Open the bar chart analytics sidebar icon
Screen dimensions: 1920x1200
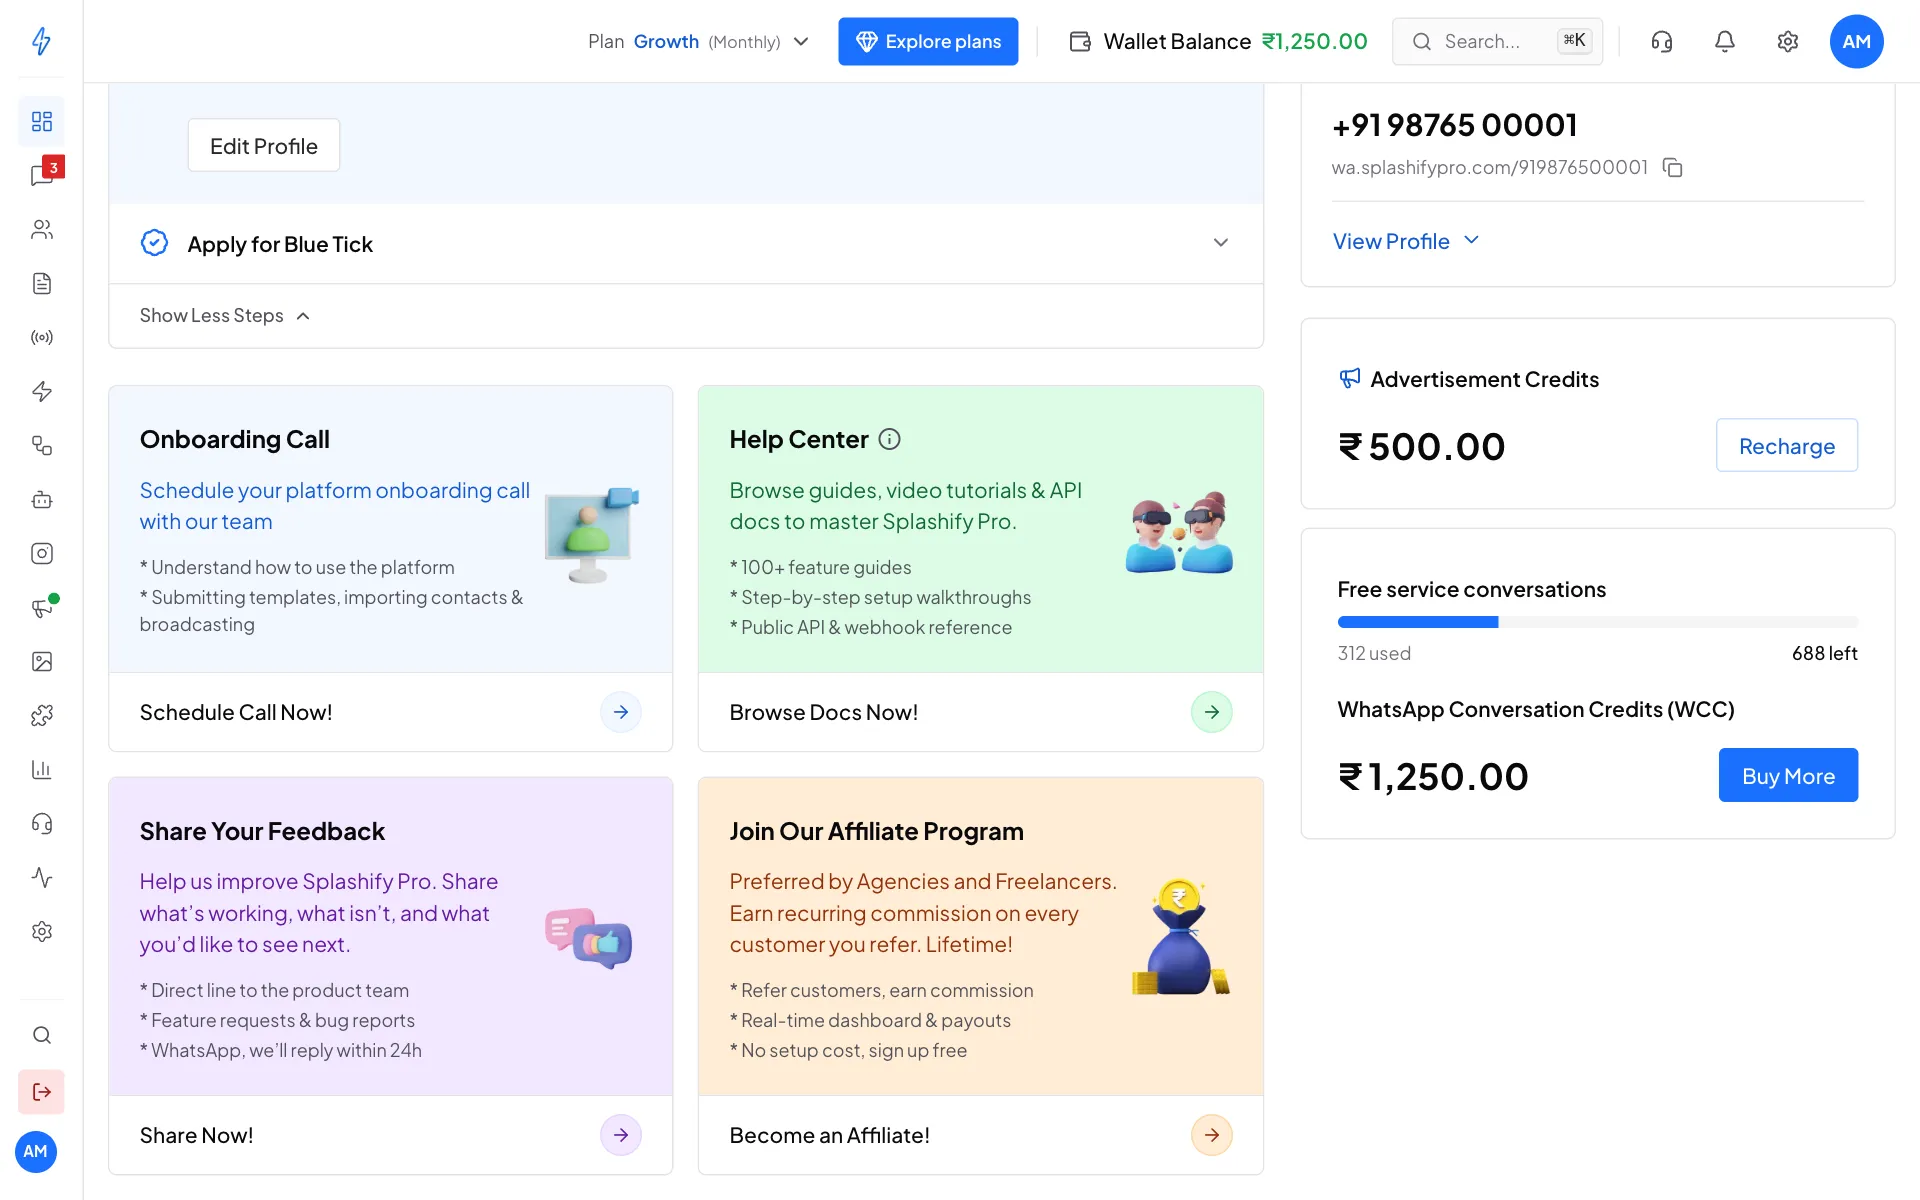[41, 769]
